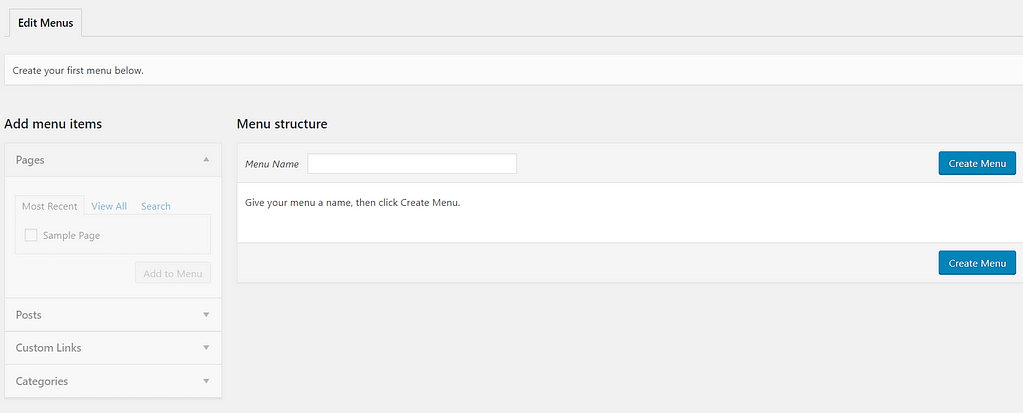Expand the Categories section arrow
This screenshot has height=413, width=1023.
pos(206,381)
